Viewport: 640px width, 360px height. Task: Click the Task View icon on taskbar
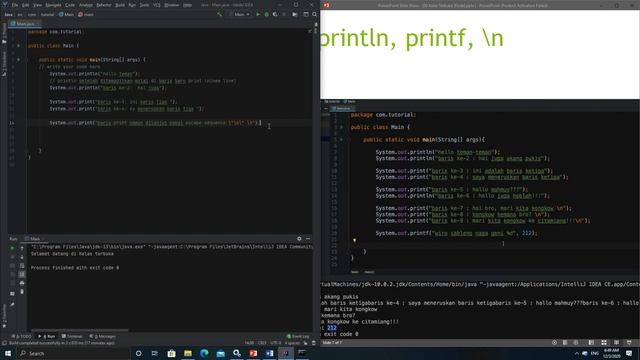[x=155, y=353]
